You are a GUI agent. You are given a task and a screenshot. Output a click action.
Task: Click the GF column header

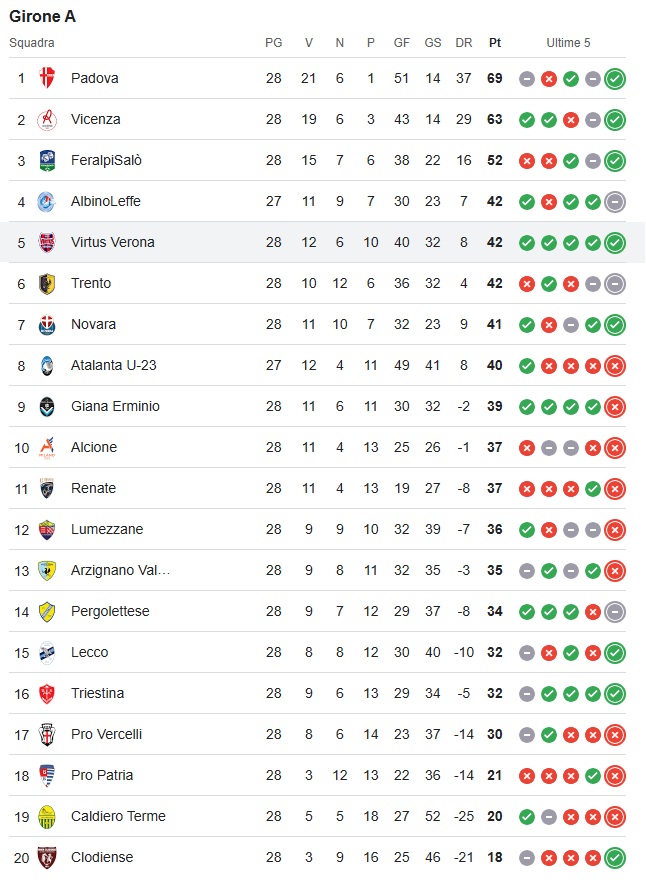point(402,43)
